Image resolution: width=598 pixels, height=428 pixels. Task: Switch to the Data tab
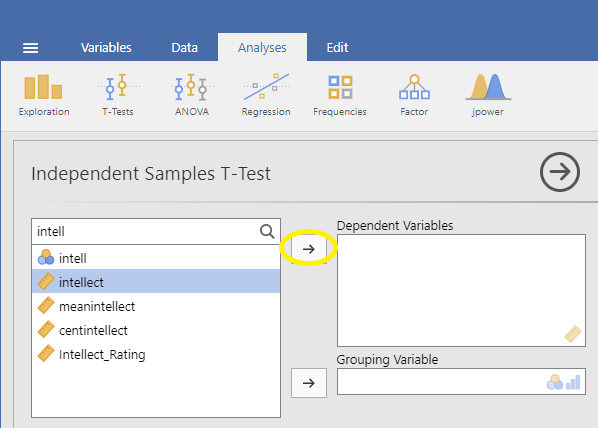pyautogui.click(x=185, y=48)
